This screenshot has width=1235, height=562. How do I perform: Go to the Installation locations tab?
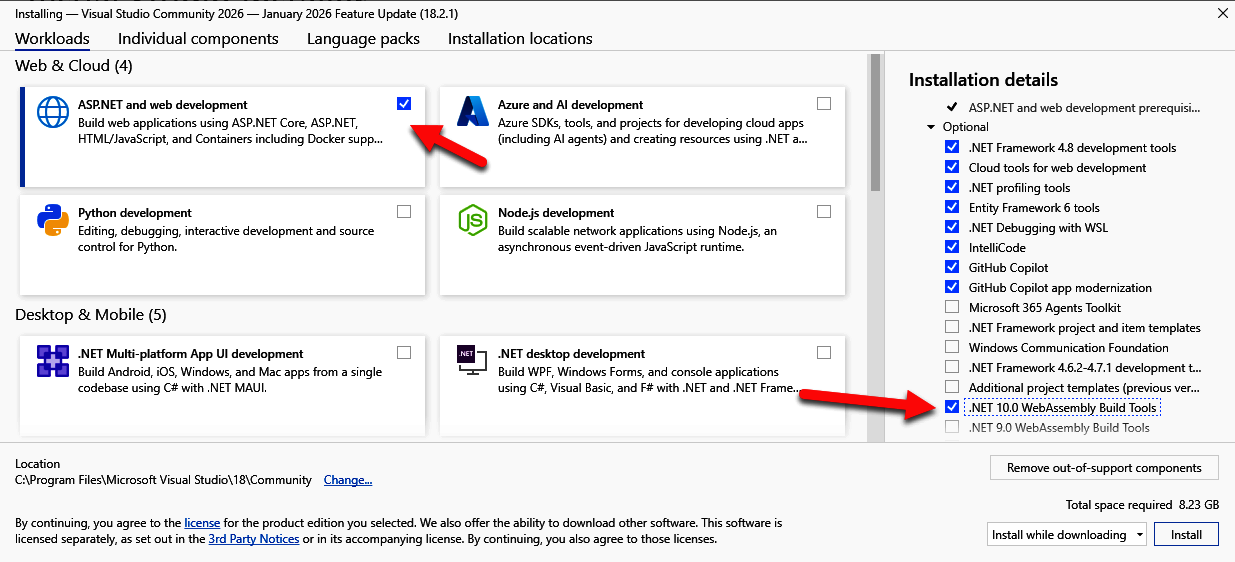coord(520,39)
